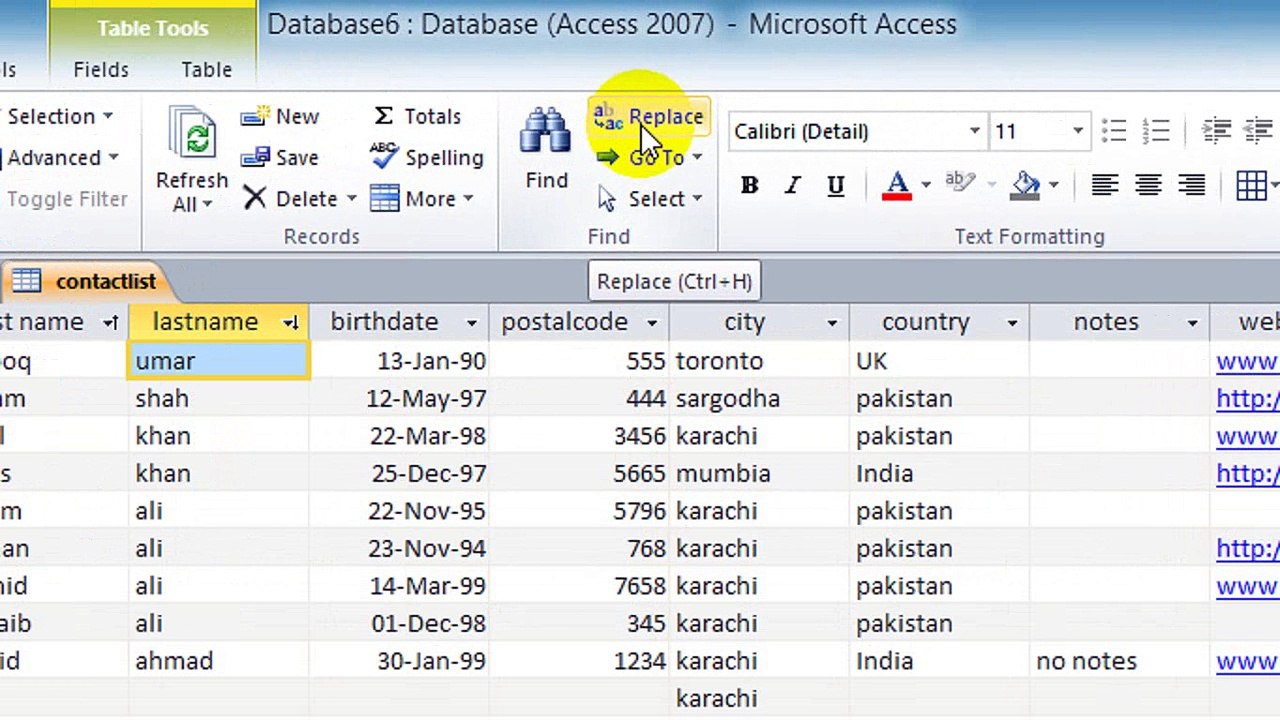This screenshot has height=720, width=1280.
Task: Align text to the right
Action: 1191,185
